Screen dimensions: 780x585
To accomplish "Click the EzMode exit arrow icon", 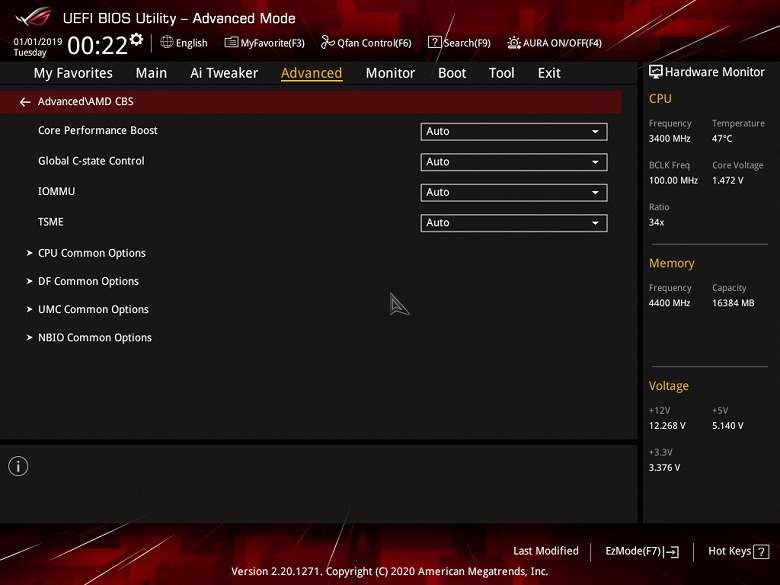I will (672, 551).
